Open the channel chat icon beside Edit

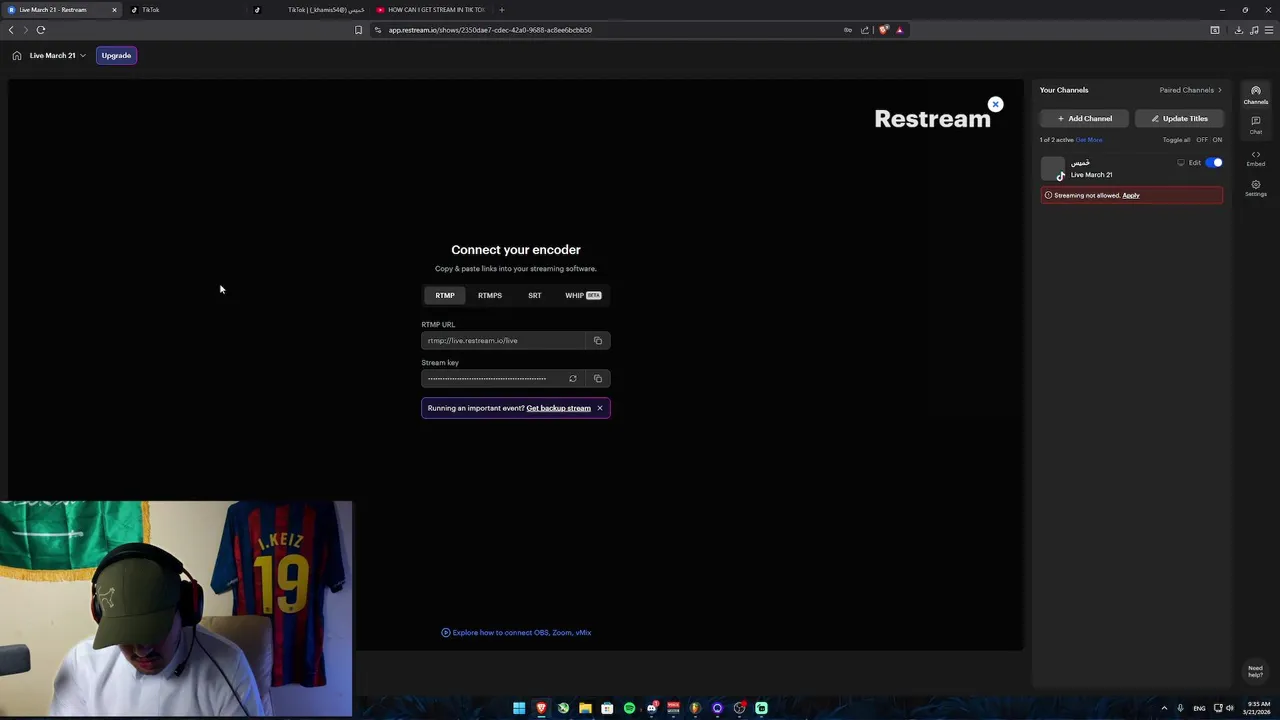coord(1180,163)
